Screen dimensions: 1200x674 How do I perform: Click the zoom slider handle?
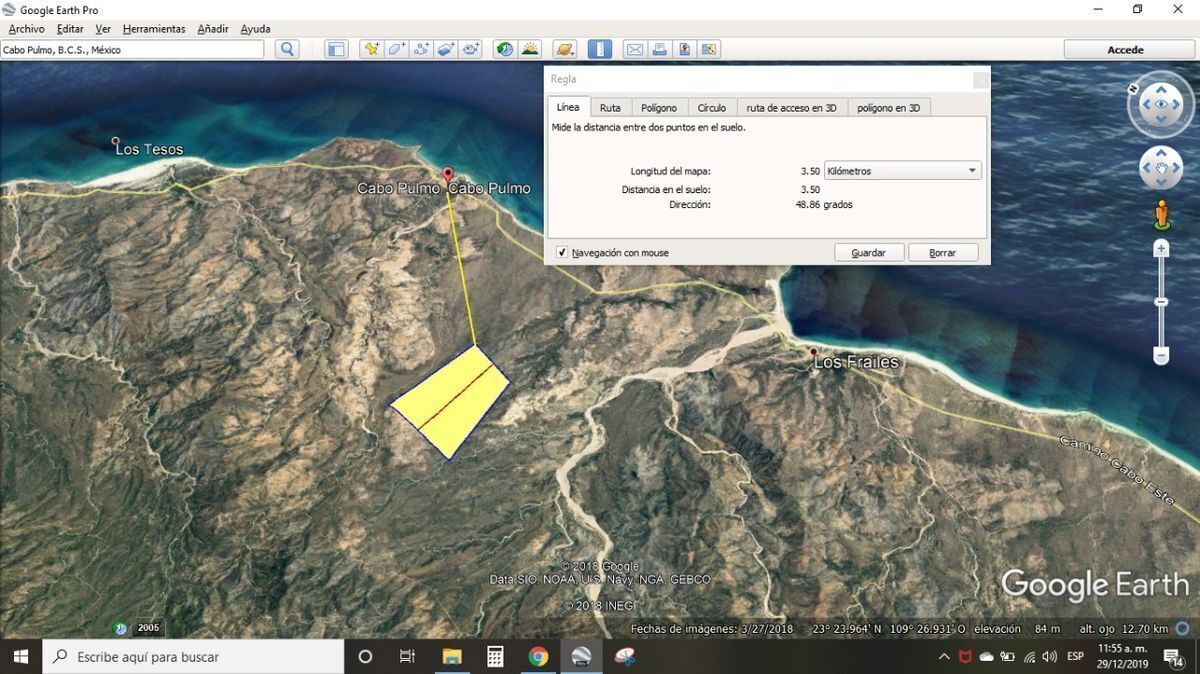click(x=1161, y=302)
